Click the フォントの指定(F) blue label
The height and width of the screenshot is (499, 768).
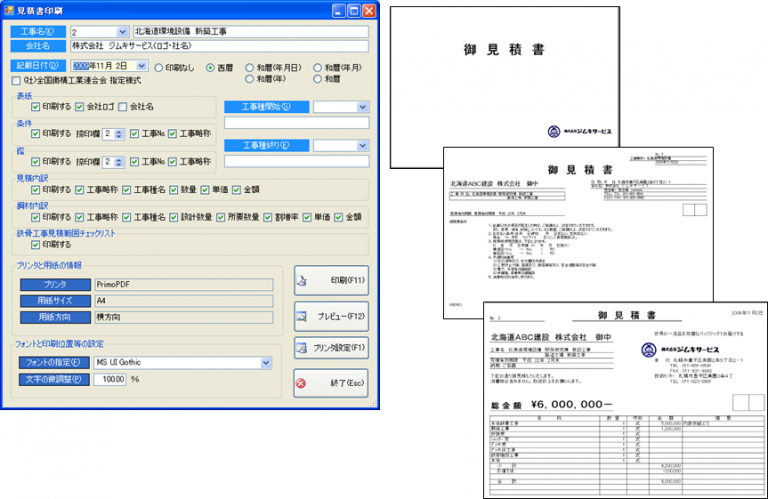point(54,363)
